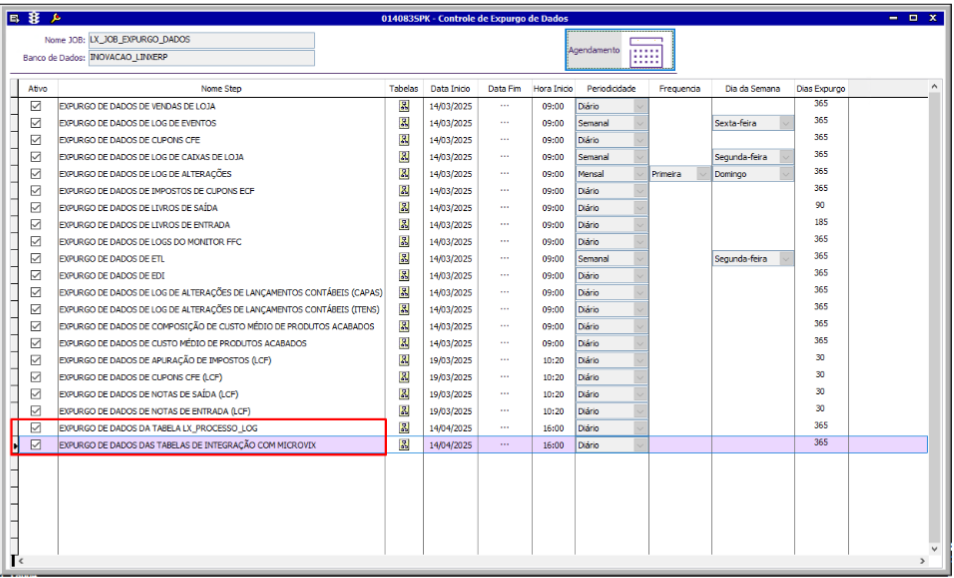This screenshot has height=578, width=954.
Task: Open Tabelas icon for DADOS DE EDI row
Action: pos(404,276)
